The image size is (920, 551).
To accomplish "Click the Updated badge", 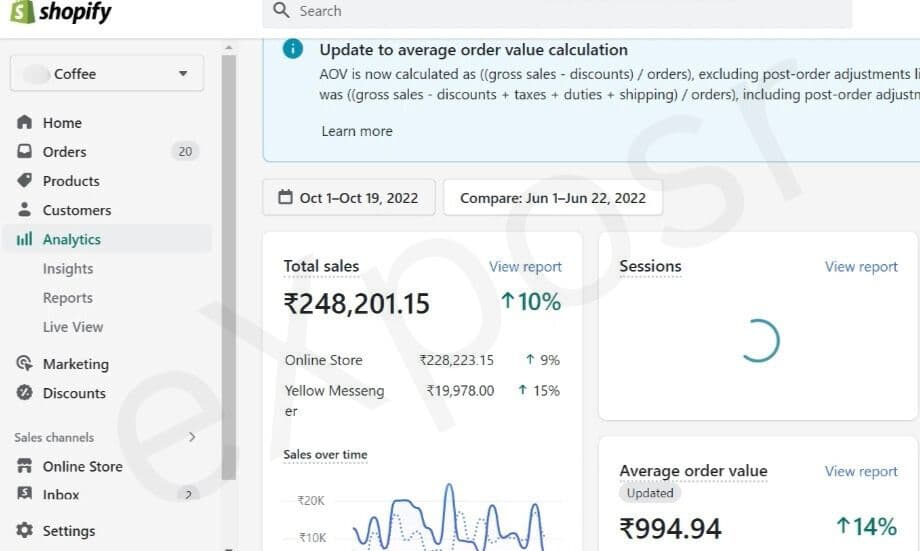I will pos(650,493).
